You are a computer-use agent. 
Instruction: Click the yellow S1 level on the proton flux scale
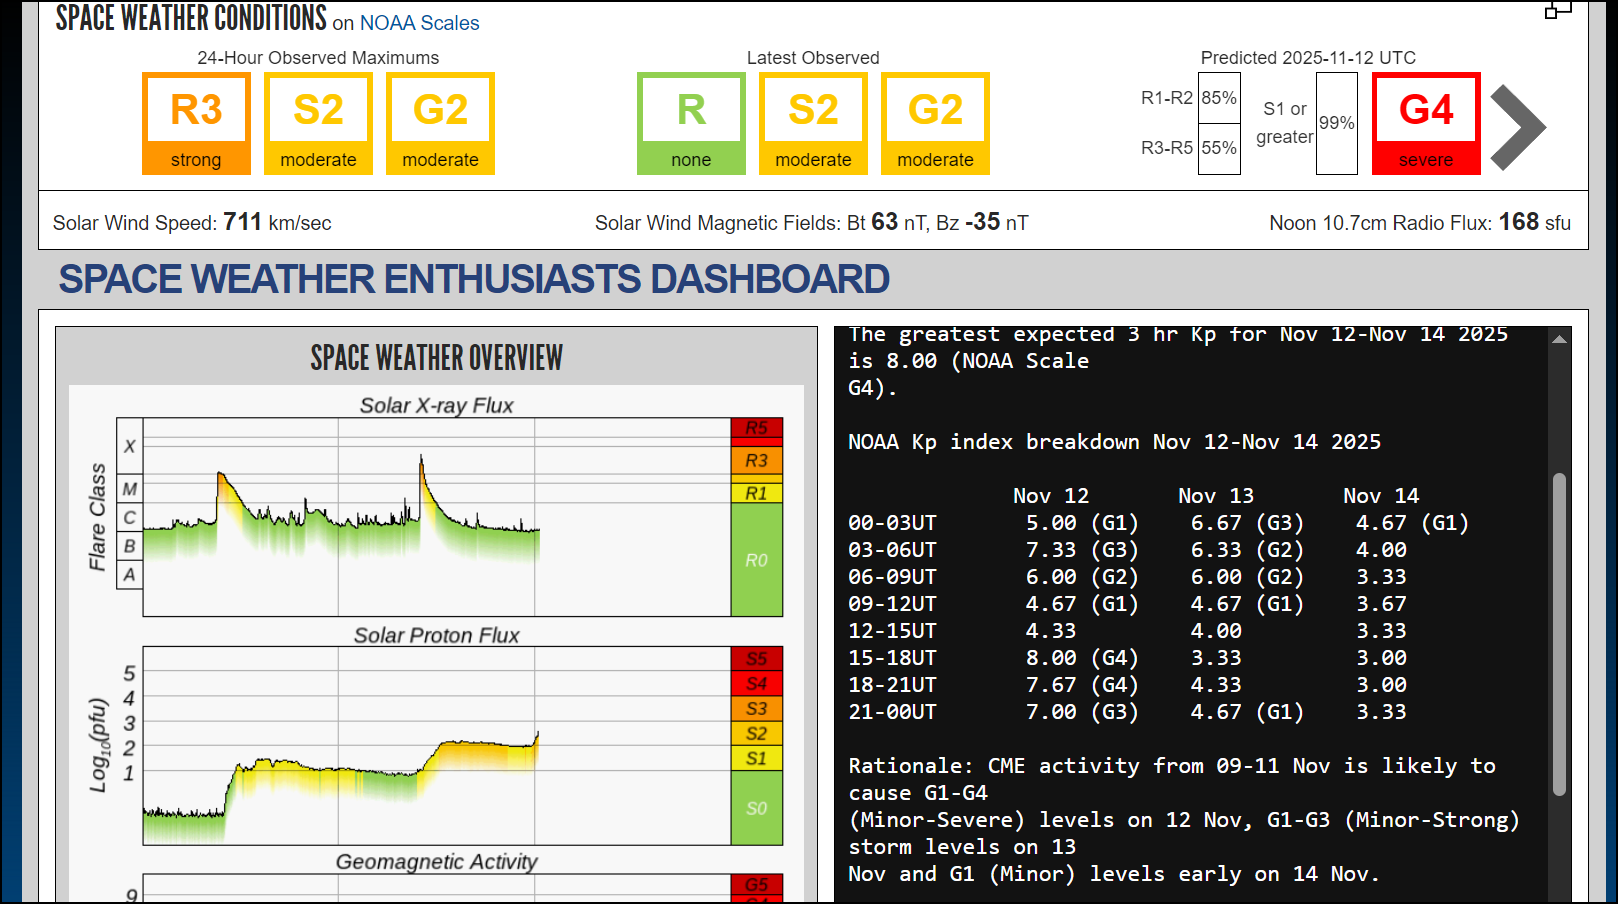(x=756, y=759)
